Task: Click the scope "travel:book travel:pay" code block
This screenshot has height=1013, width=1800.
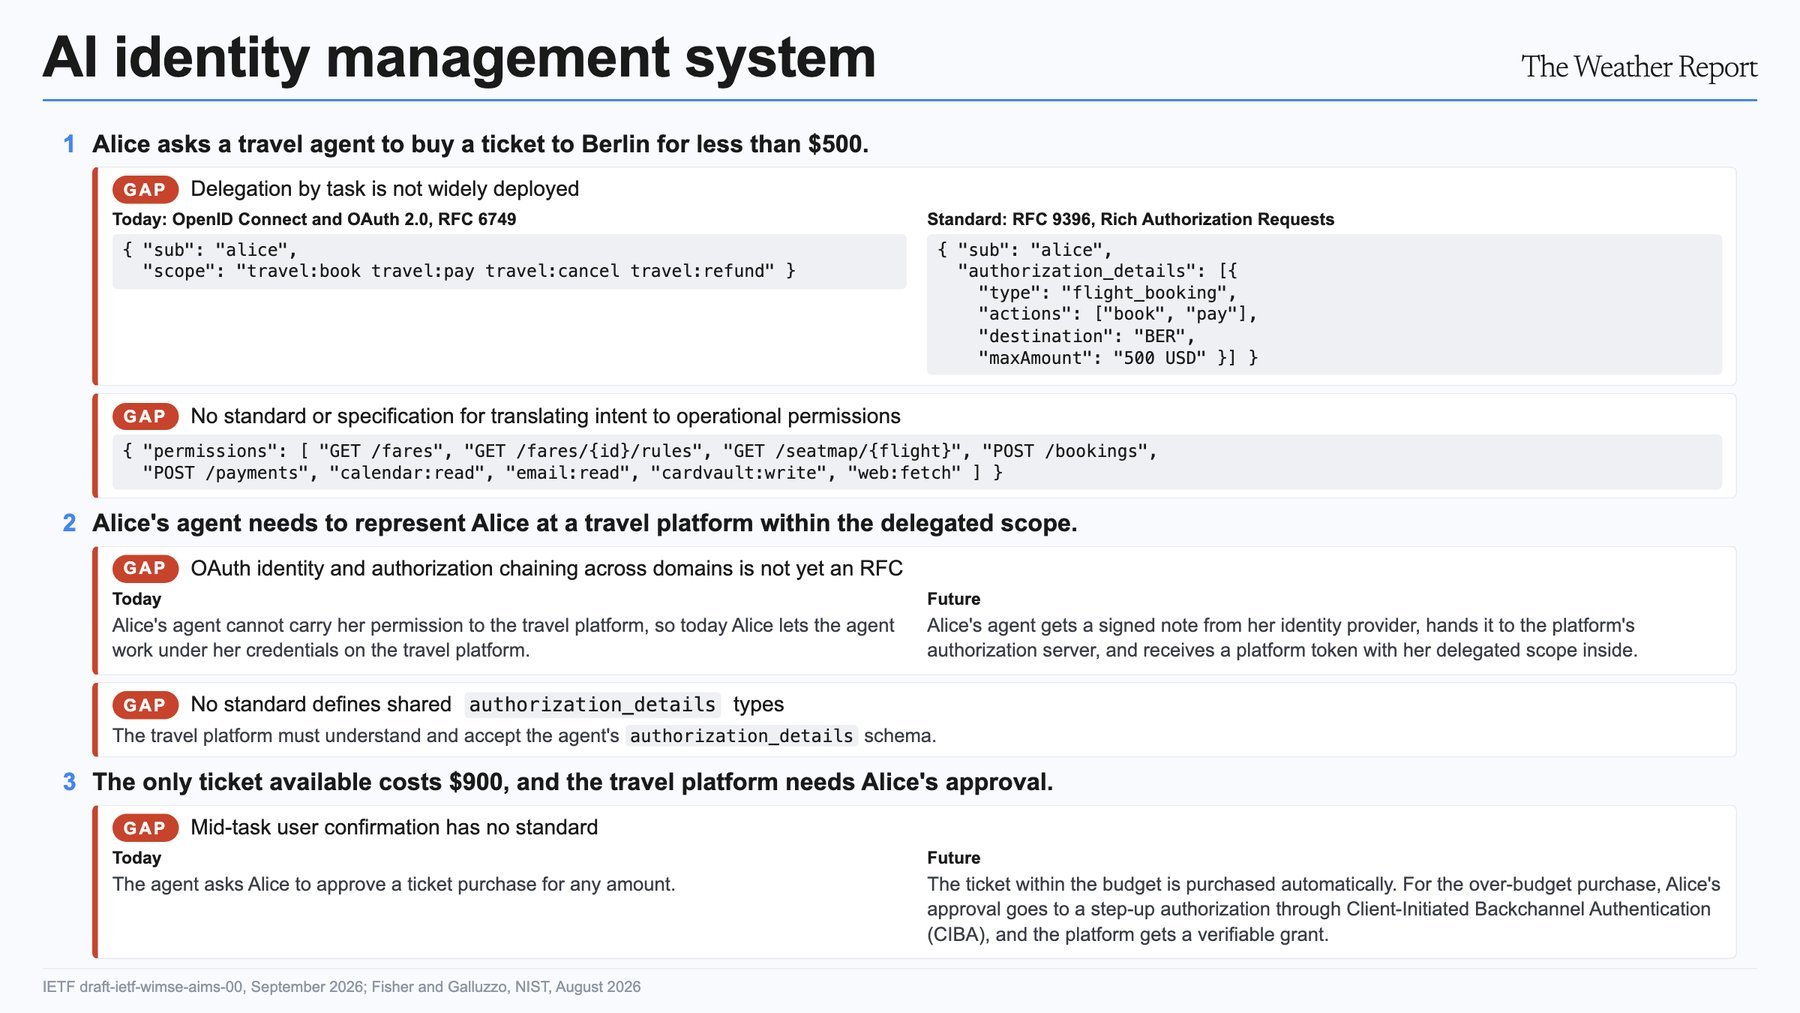Action: pyautogui.click(x=509, y=261)
